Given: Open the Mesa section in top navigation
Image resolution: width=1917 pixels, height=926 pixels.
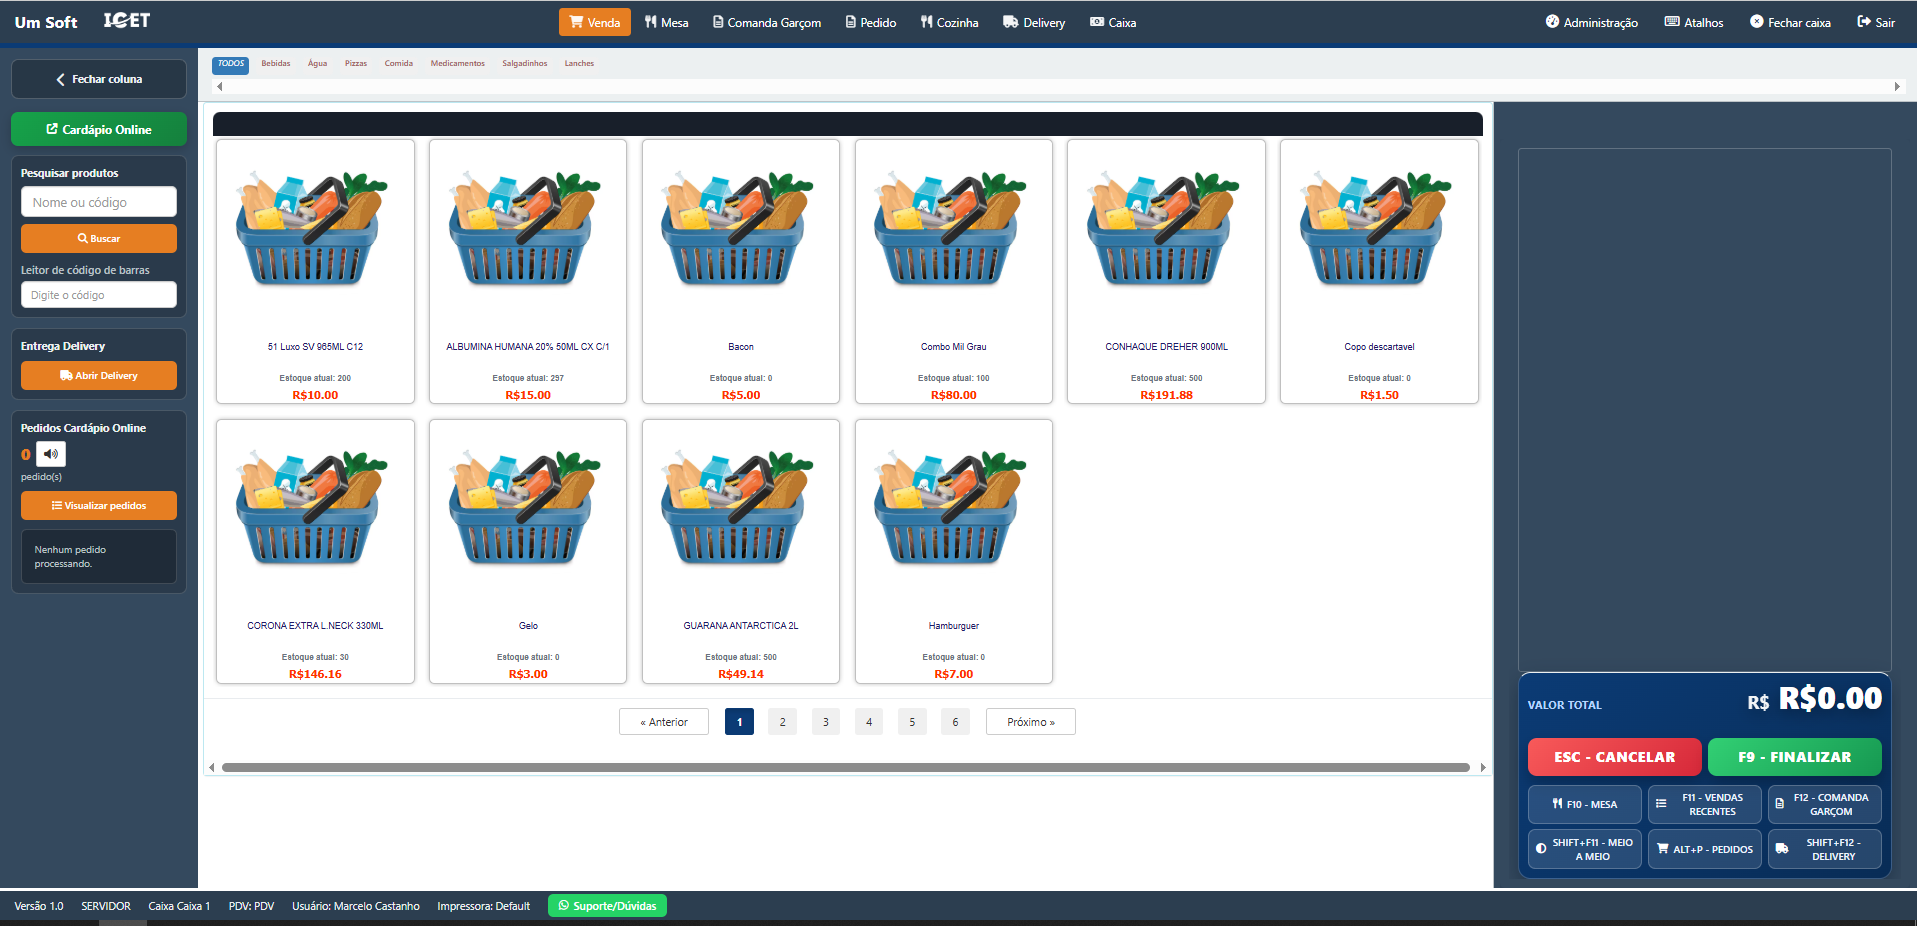Looking at the screenshot, I should (x=666, y=22).
